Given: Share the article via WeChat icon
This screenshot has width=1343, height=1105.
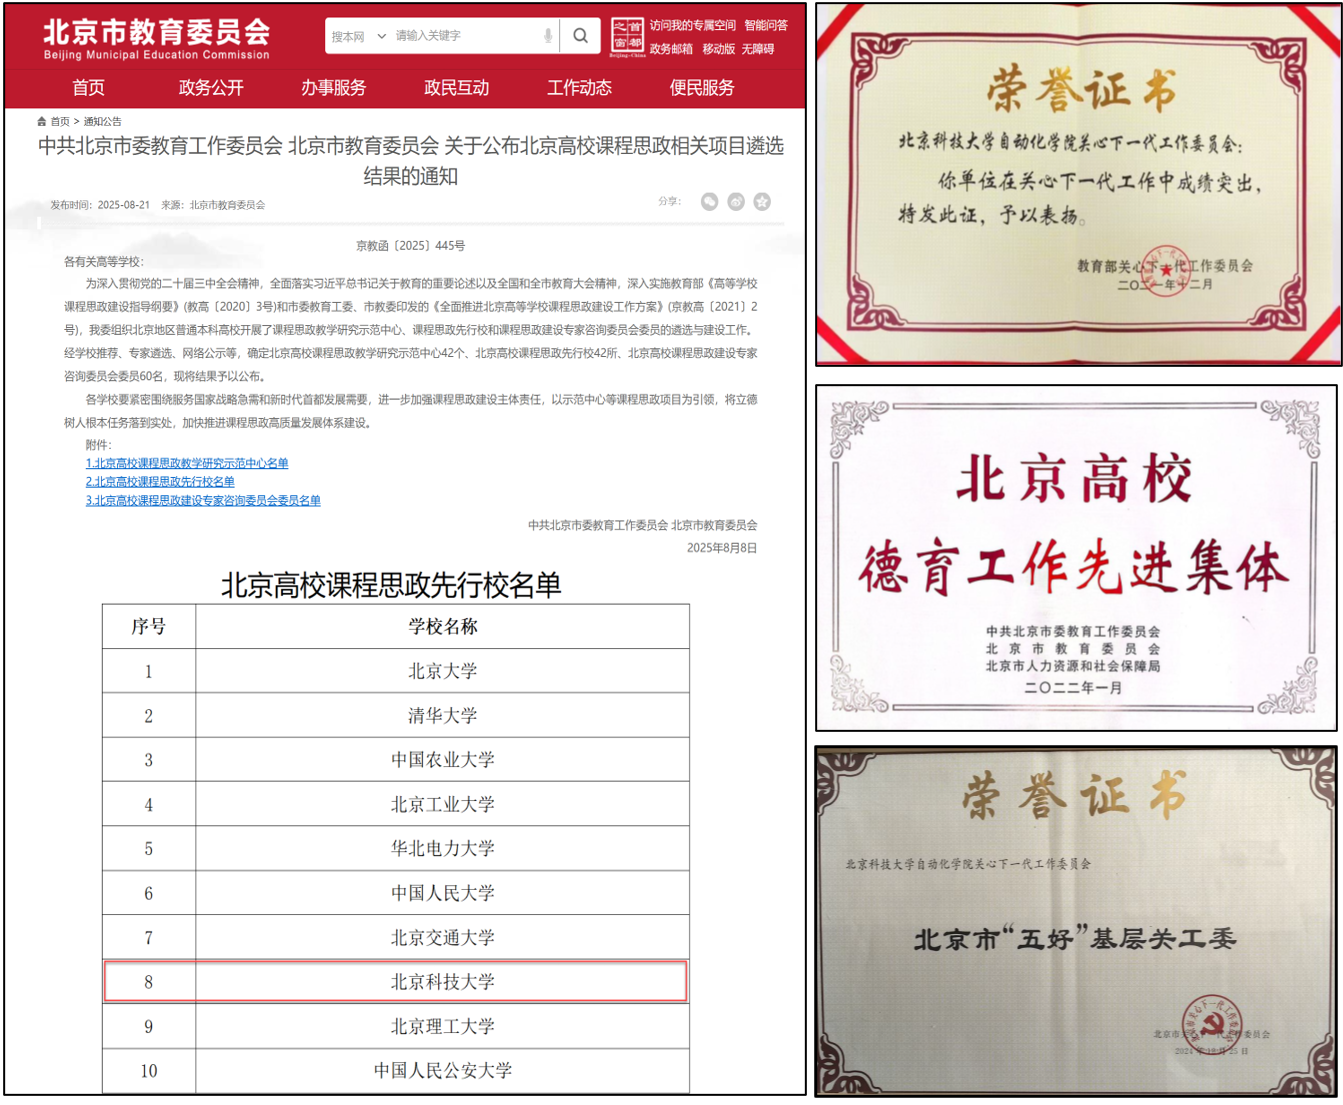Looking at the screenshot, I should point(710,201).
